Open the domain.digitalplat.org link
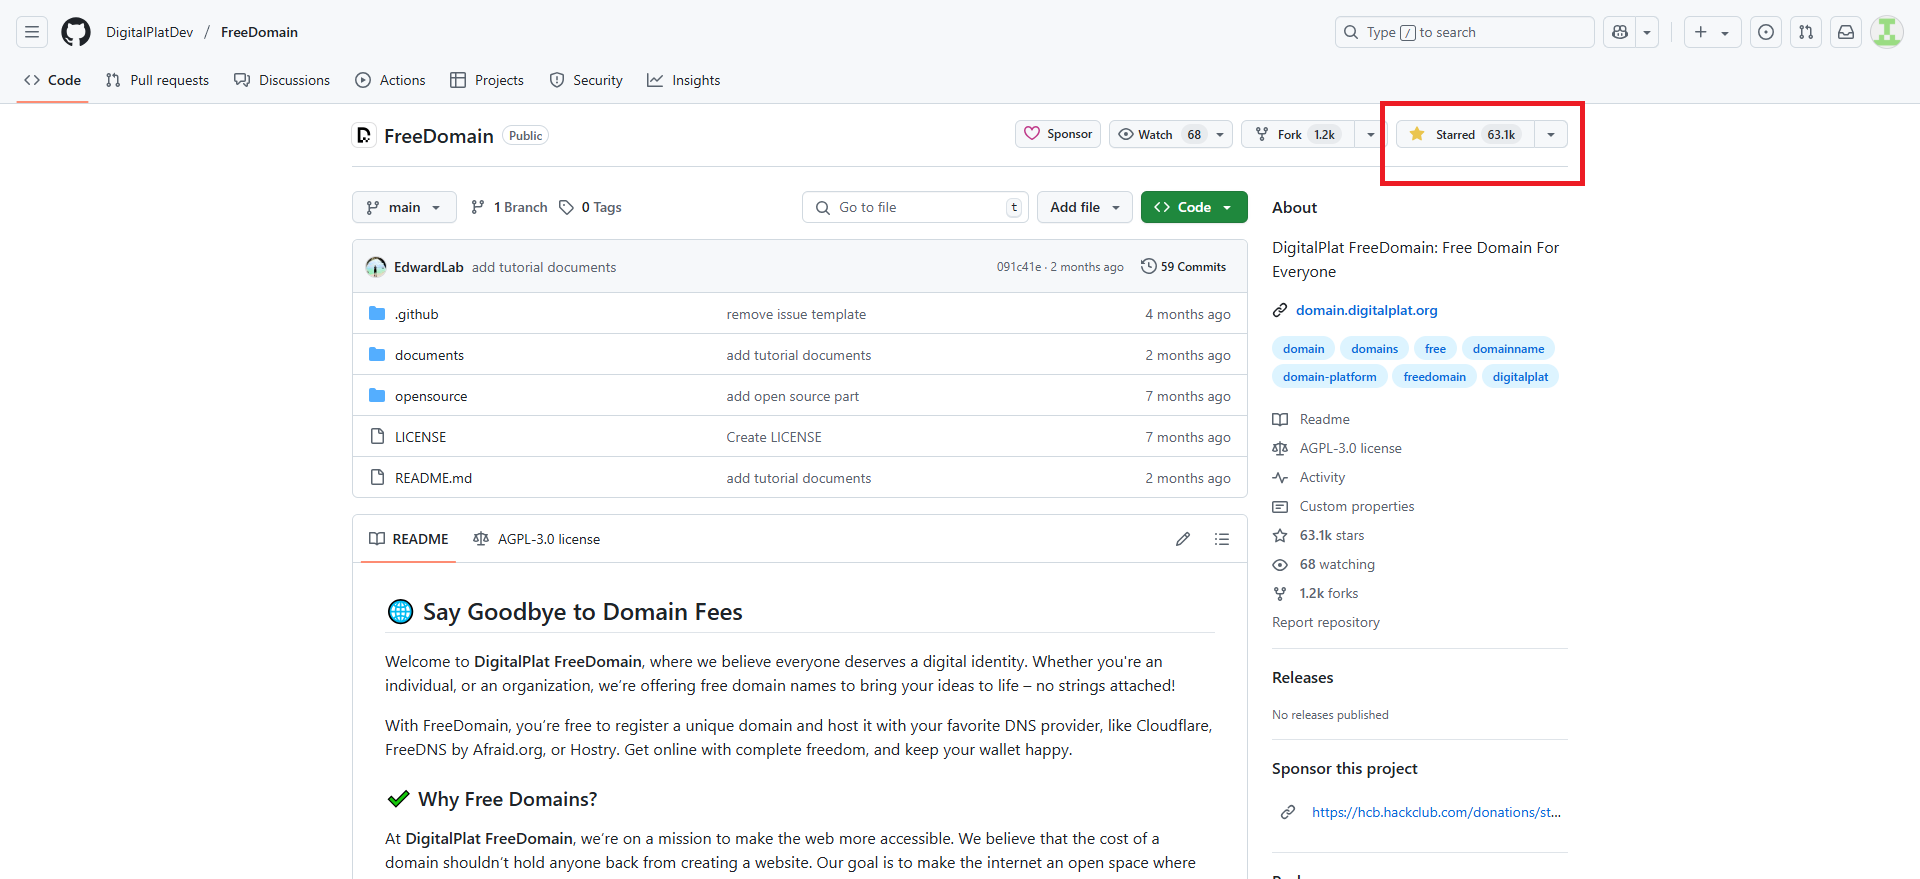The height and width of the screenshot is (879, 1920). click(1366, 310)
